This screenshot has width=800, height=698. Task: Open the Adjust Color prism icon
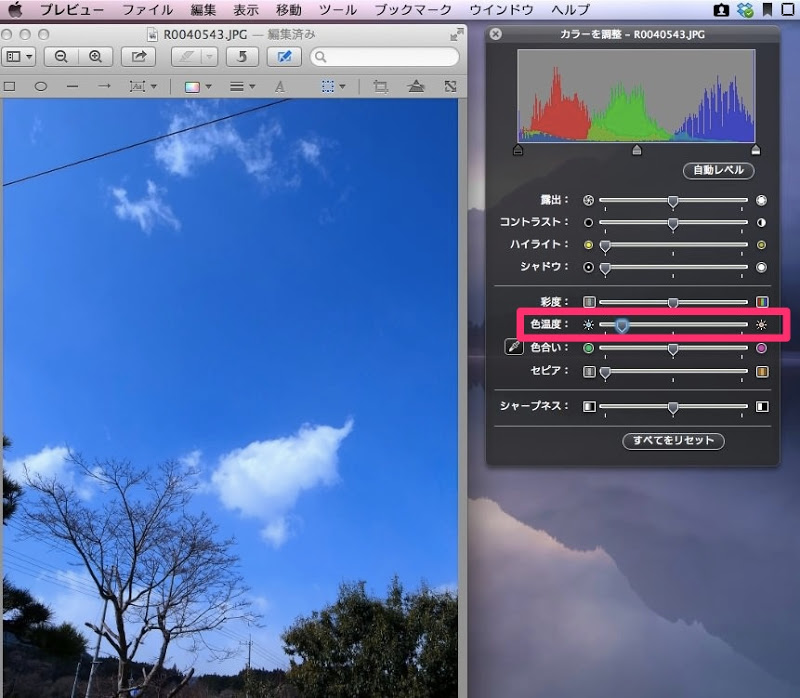click(x=416, y=86)
